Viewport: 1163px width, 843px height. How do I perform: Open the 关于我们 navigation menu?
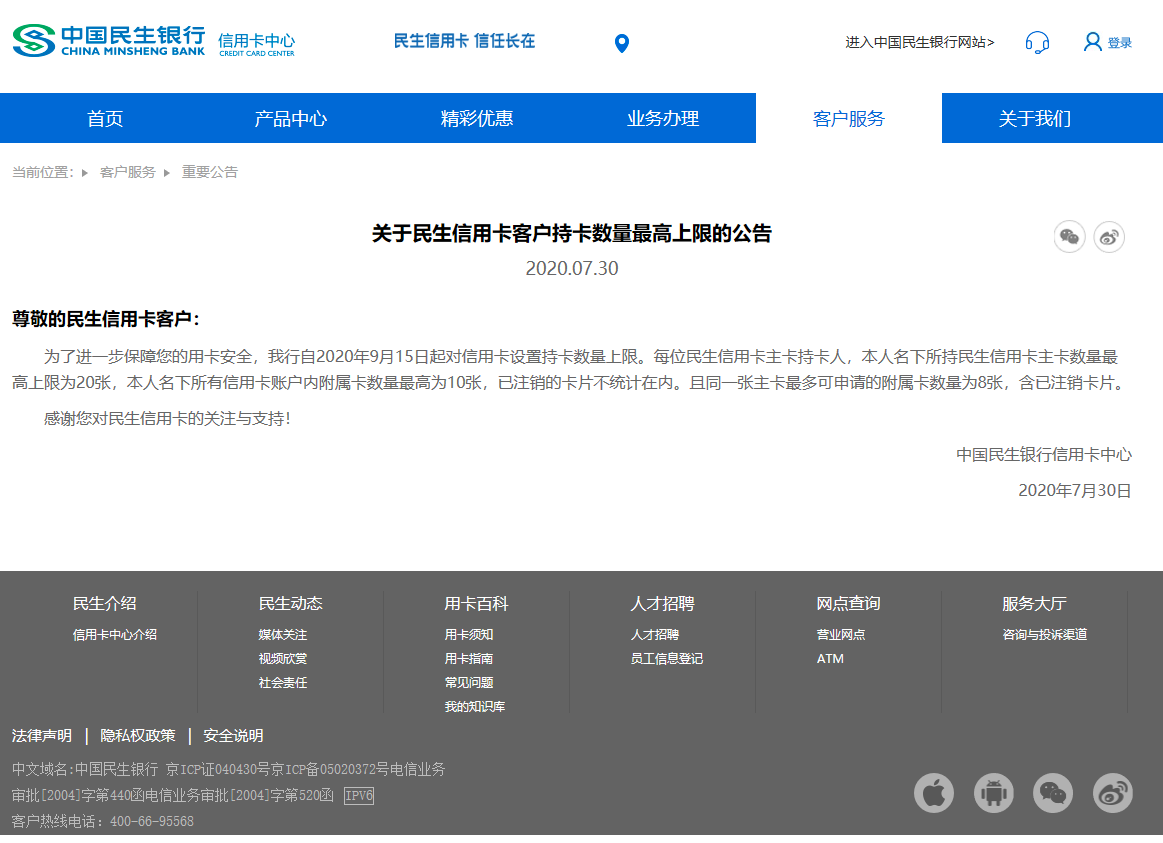pos(1035,119)
